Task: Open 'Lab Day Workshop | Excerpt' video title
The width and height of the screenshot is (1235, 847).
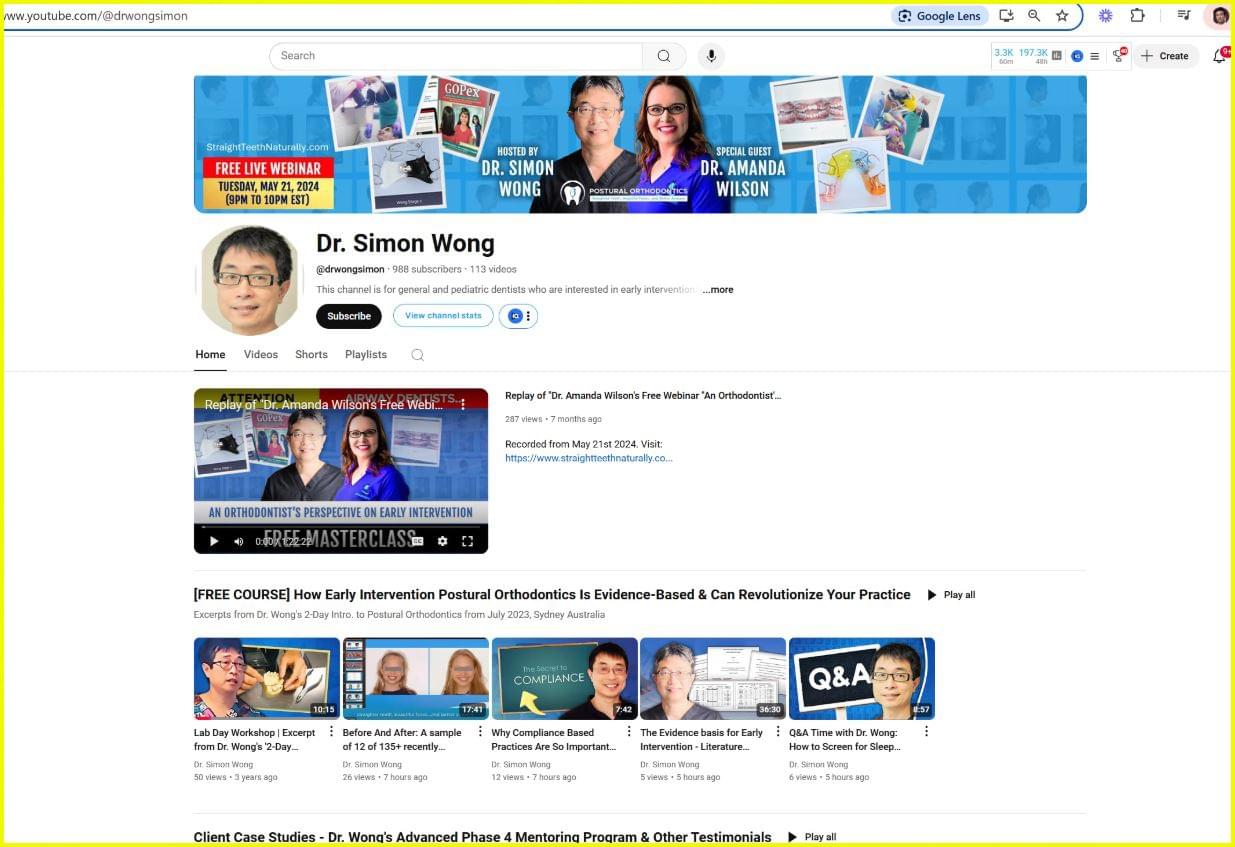Action: [255, 740]
